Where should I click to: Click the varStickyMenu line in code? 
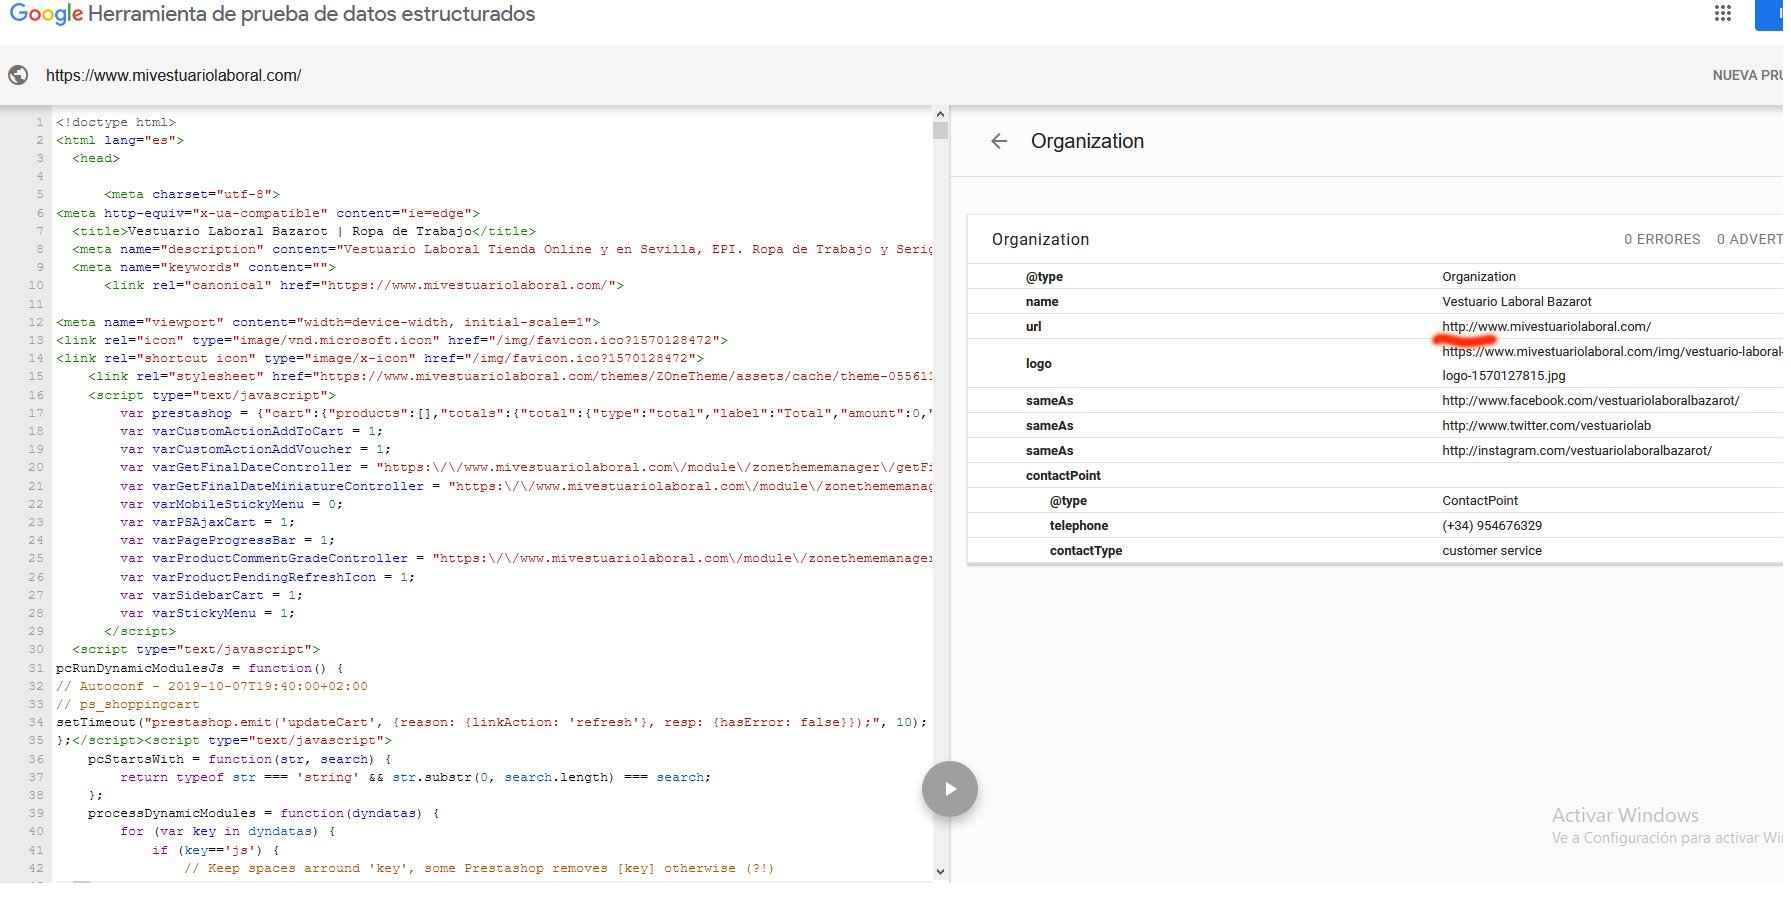208,613
